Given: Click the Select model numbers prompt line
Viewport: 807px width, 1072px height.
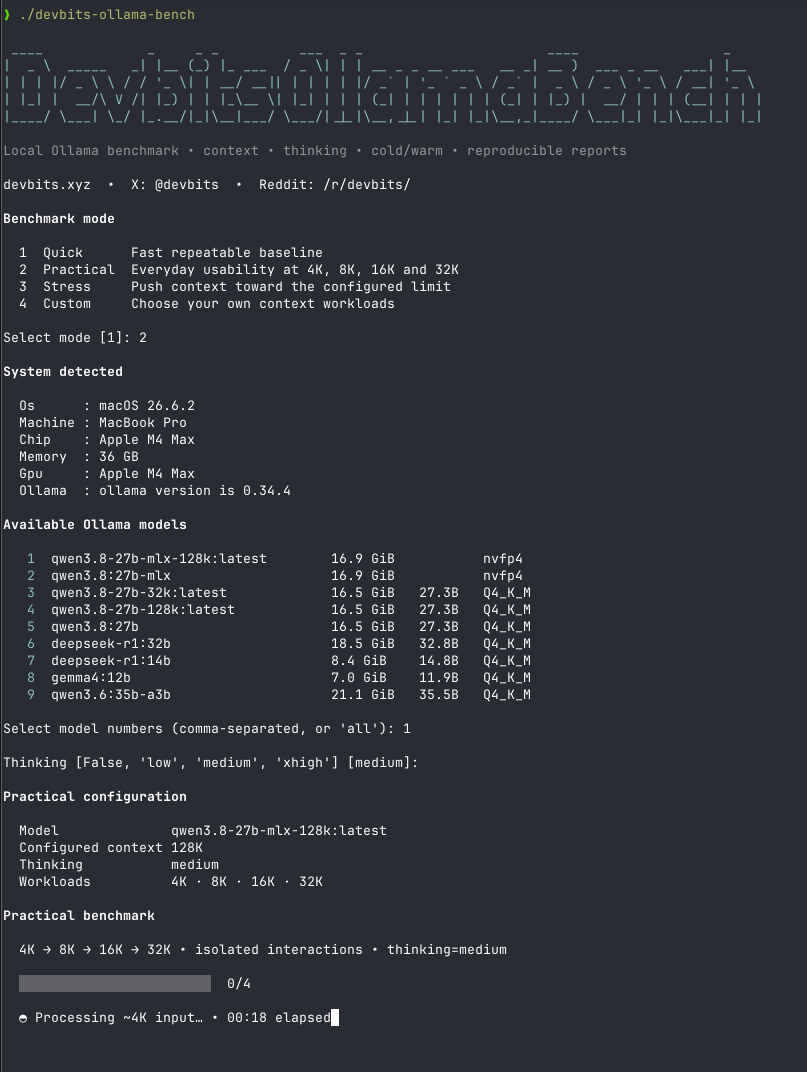Looking at the screenshot, I should coord(207,729).
